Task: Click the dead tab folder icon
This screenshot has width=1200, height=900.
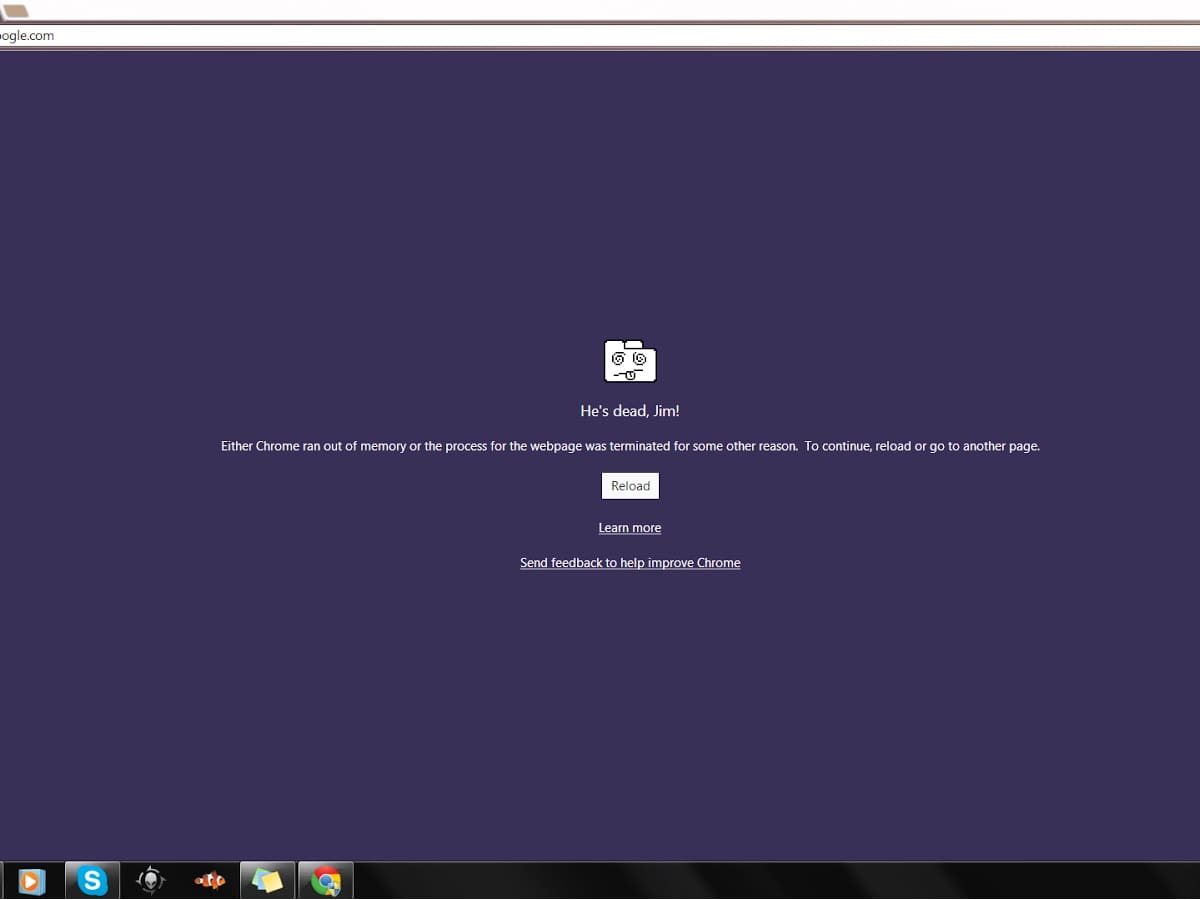Action: [x=630, y=361]
